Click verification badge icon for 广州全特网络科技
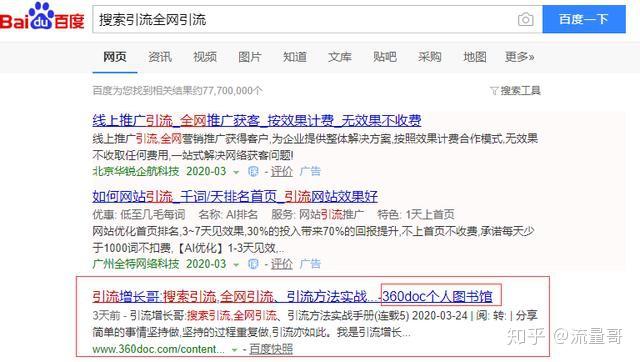Screen dimensions: 640x362 253,264
